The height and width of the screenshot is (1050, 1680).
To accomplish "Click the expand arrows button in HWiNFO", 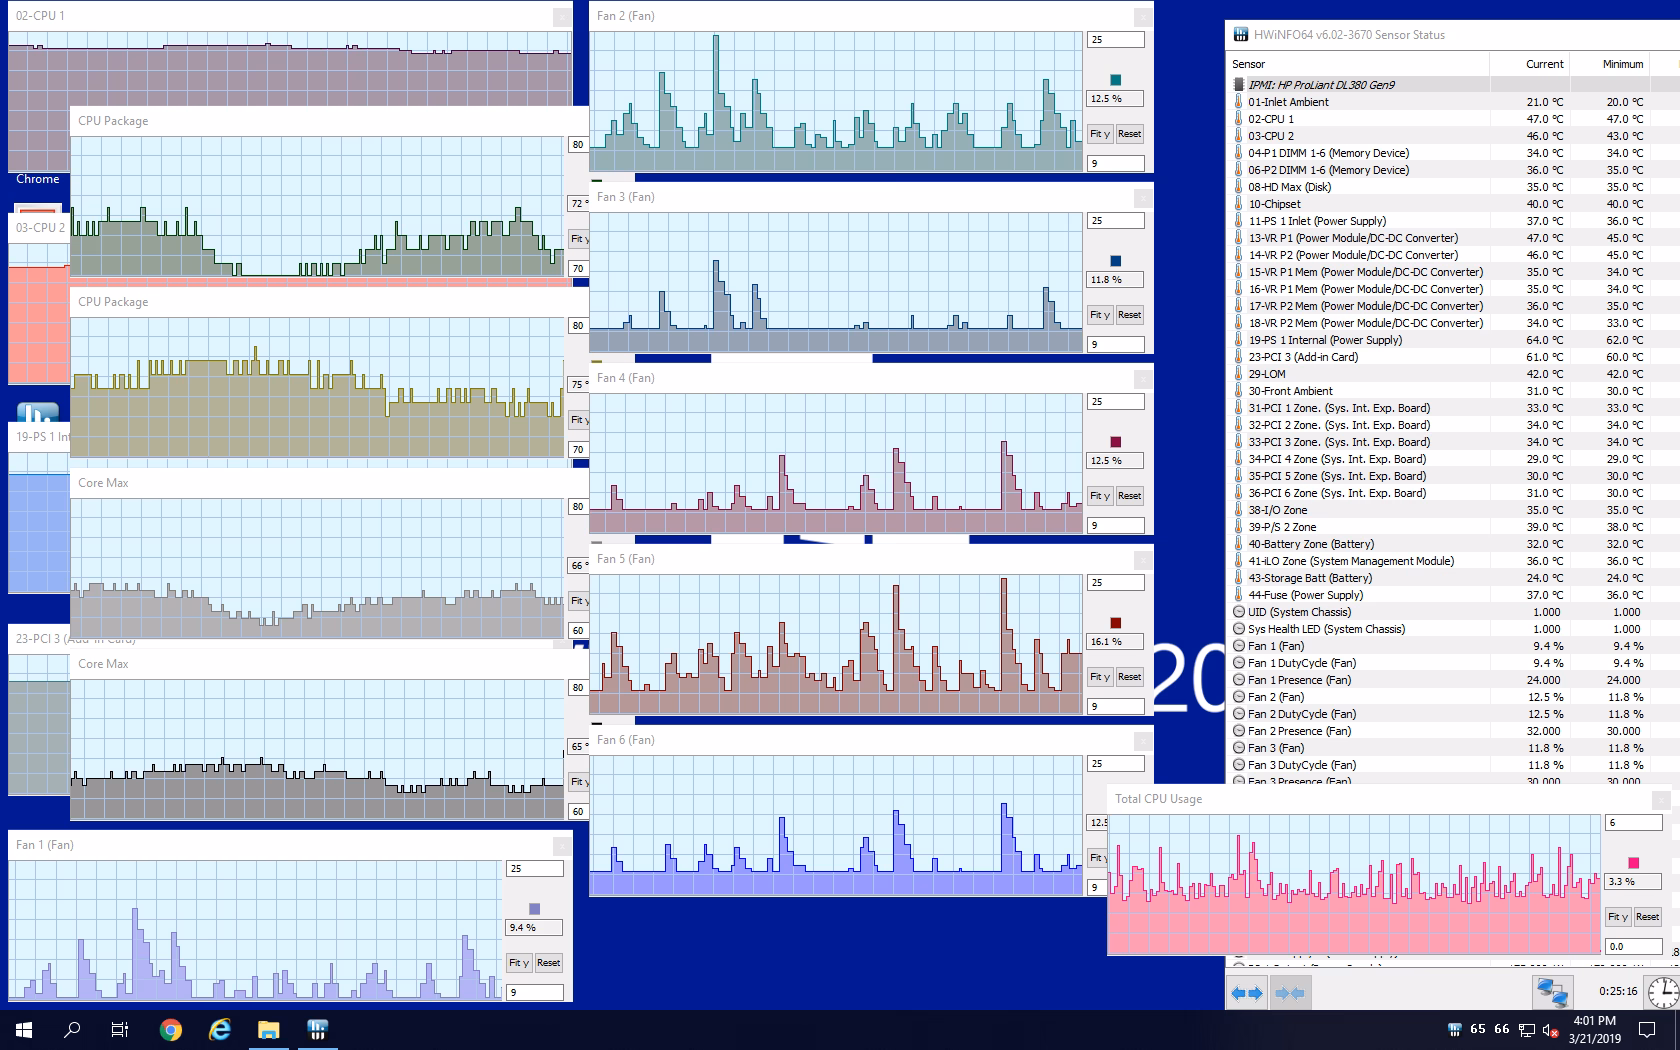I will point(1247,993).
